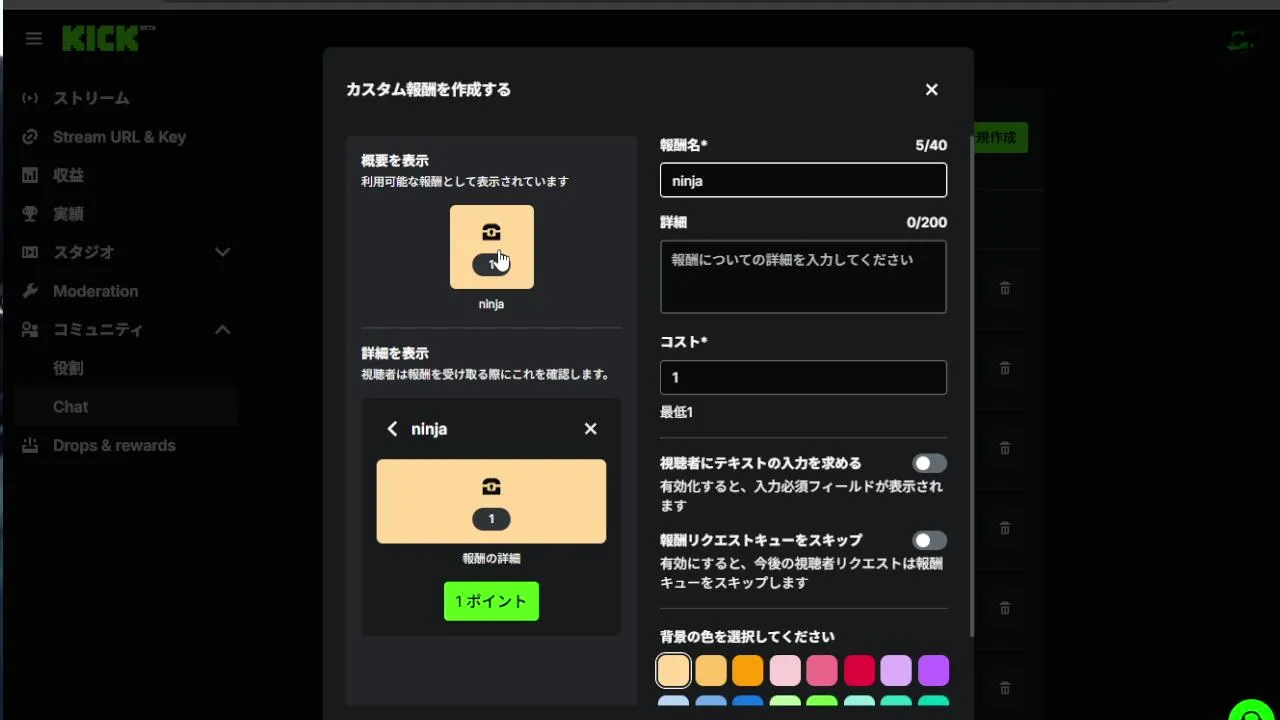Click the 5/40 character counter
This screenshot has width=1280, height=720.
[x=931, y=145]
